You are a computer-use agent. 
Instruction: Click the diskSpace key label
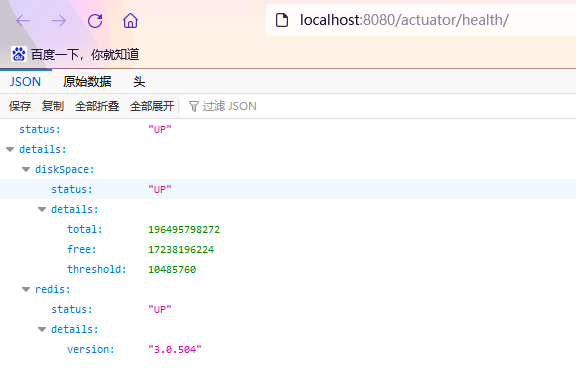[x=65, y=169]
